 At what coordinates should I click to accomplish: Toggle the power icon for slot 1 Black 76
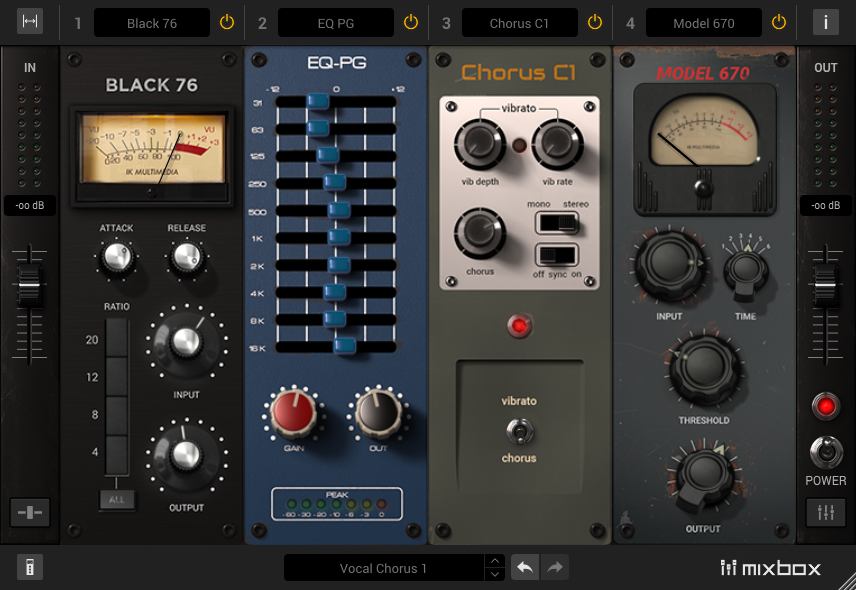227,22
